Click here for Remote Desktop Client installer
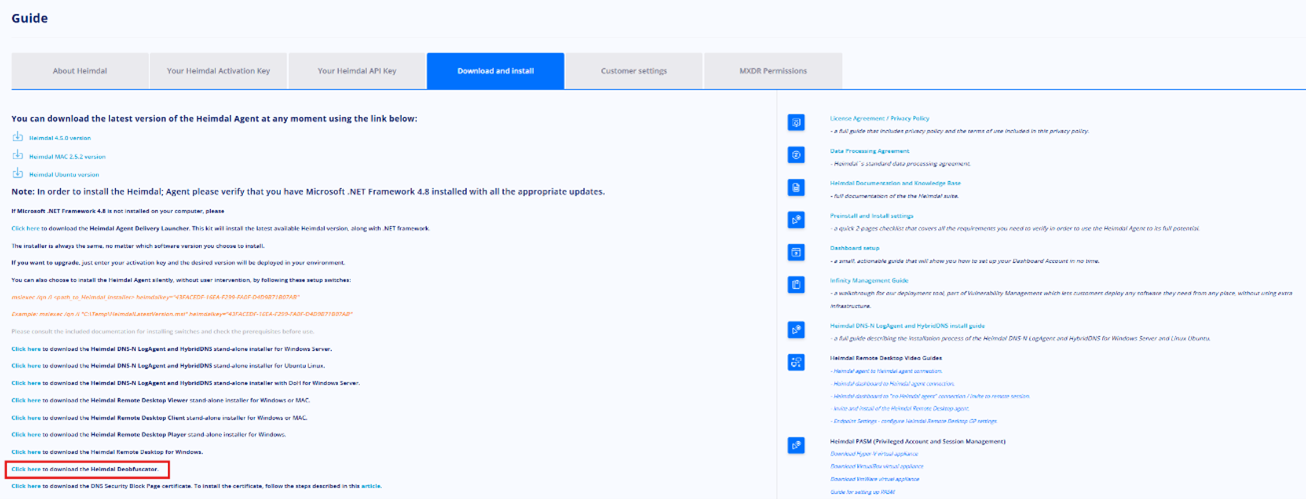The width and height of the screenshot is (1306, 499). (26, 417)
